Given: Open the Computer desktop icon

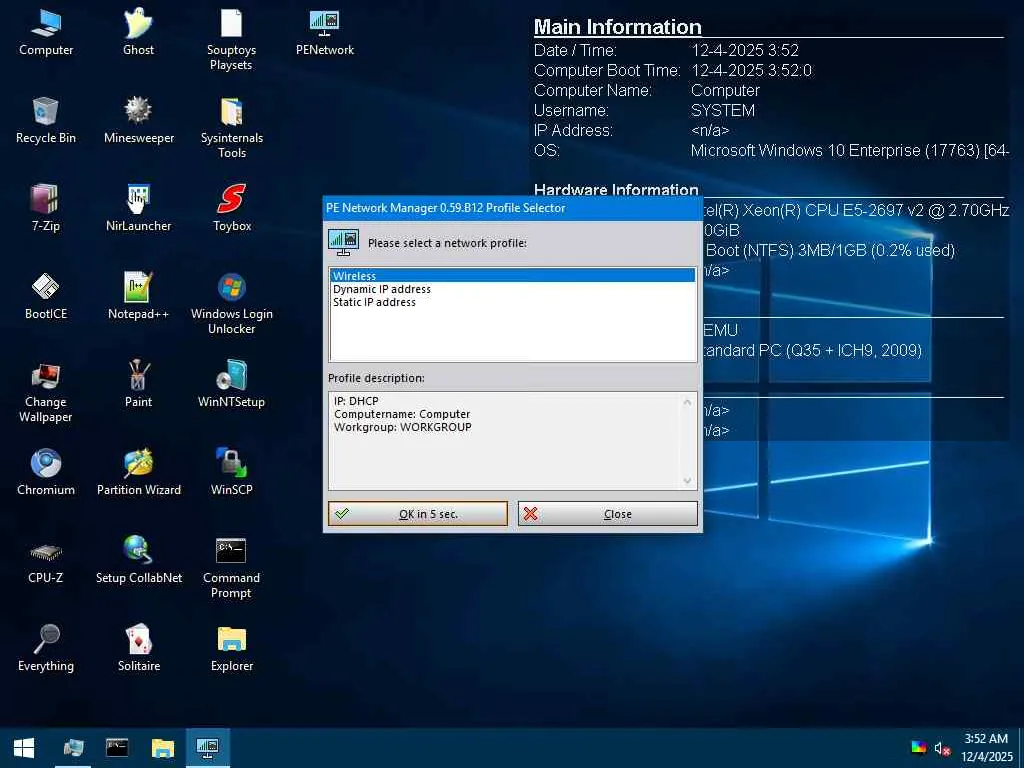Looking at the screenshot, I should coord(46,33).
